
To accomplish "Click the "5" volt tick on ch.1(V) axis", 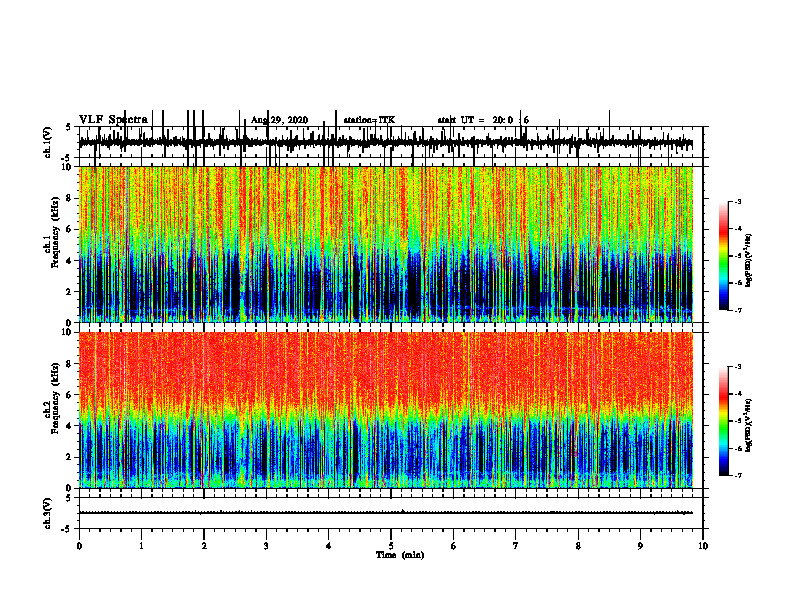I will coord(69,127).
